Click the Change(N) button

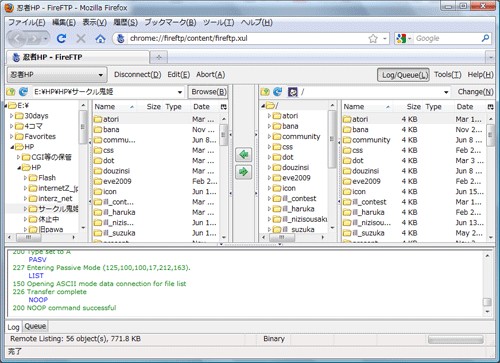[475, 92]
